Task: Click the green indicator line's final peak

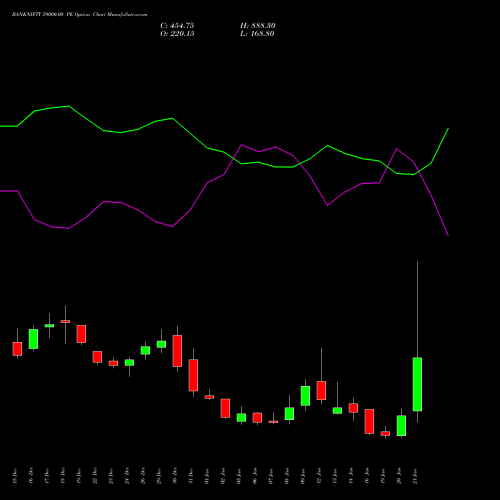Action: [448, 129]
